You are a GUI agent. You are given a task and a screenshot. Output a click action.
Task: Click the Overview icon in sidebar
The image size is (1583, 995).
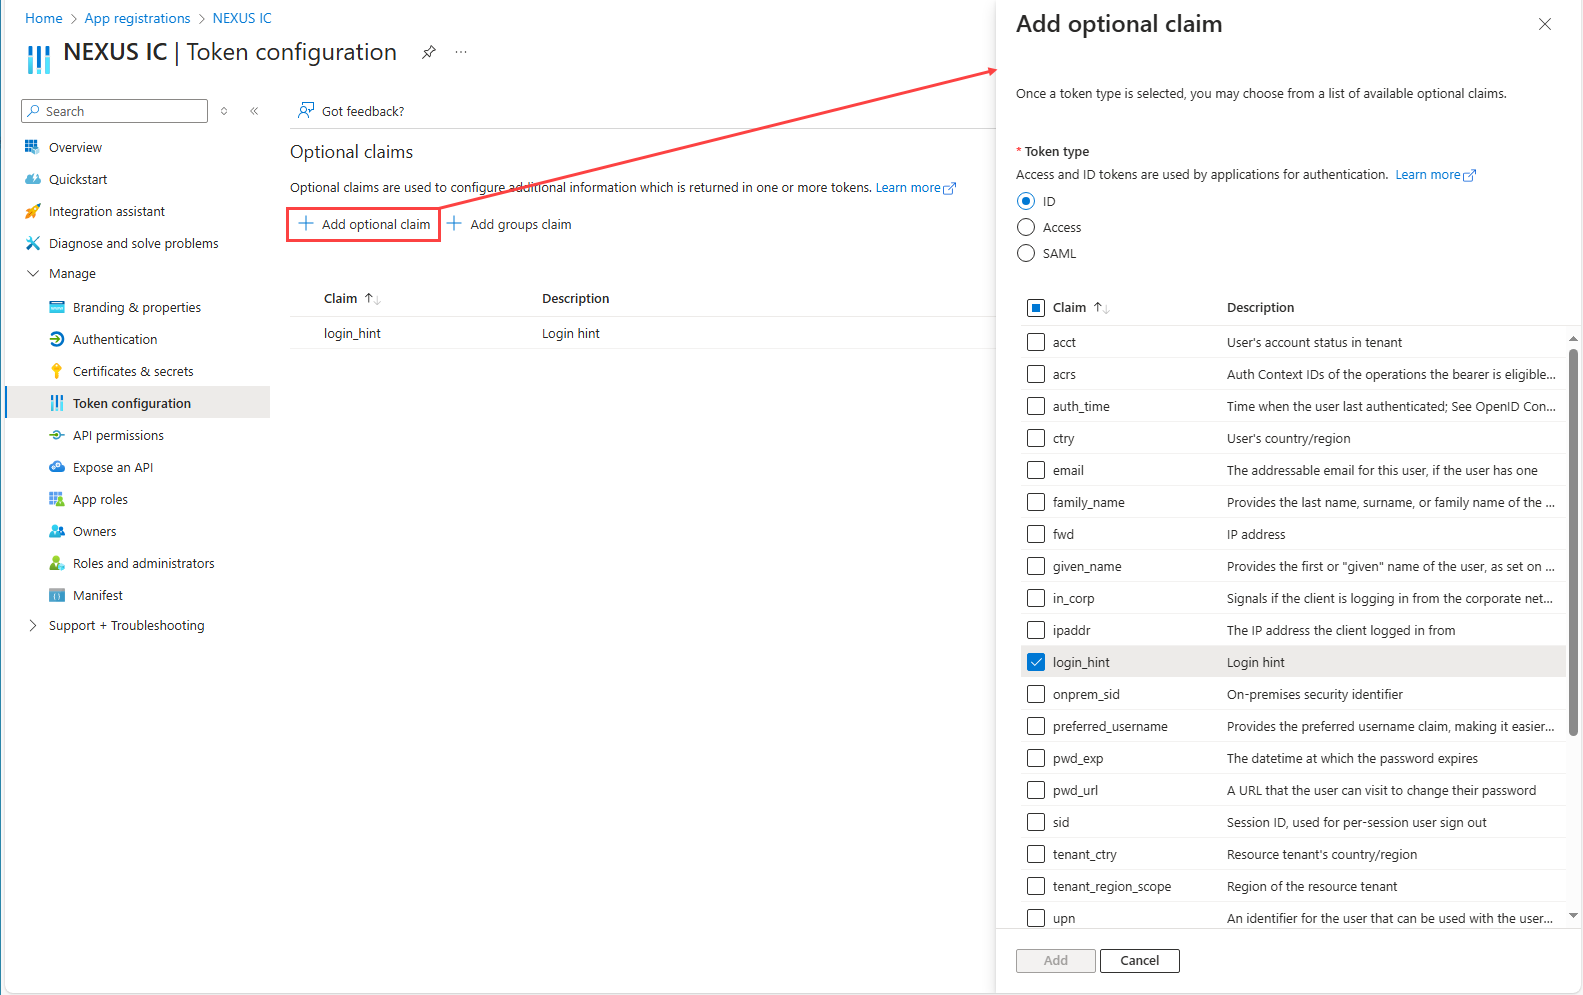[32, 147]
